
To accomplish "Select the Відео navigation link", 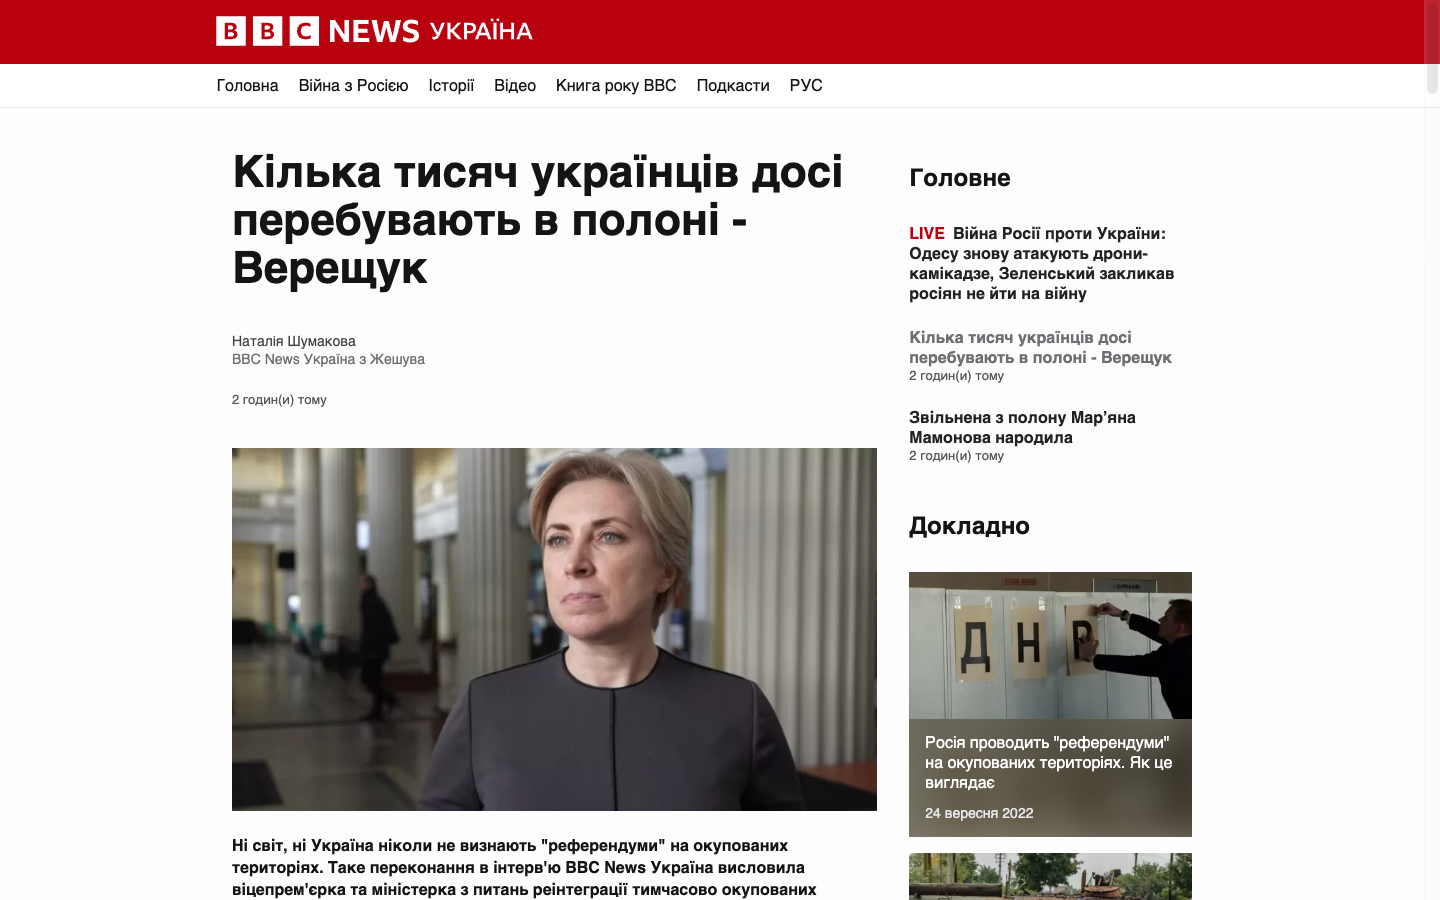I will coord(515,86).
